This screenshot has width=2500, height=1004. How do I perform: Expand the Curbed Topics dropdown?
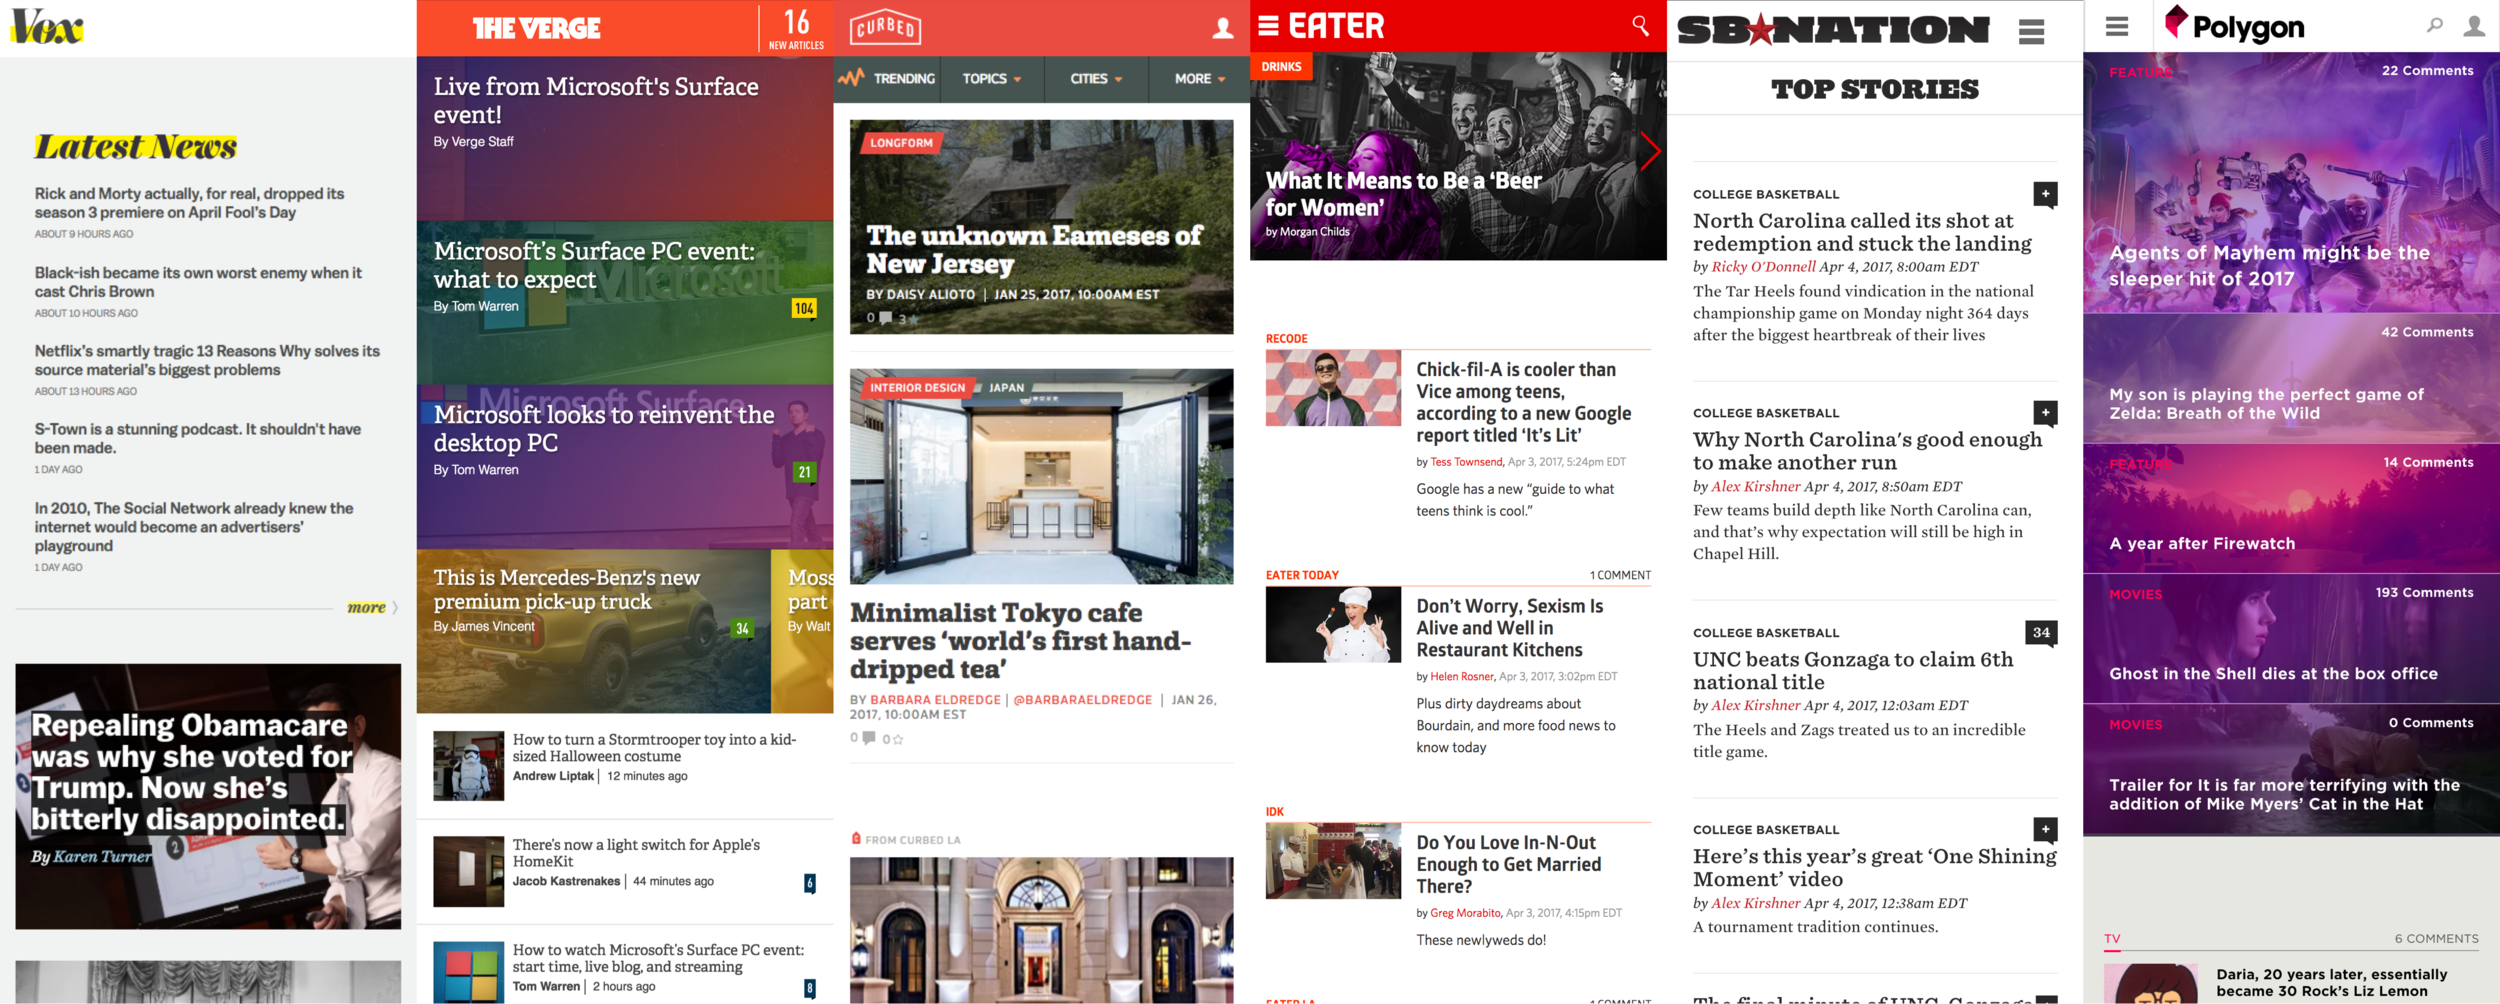tap(991, 78)
